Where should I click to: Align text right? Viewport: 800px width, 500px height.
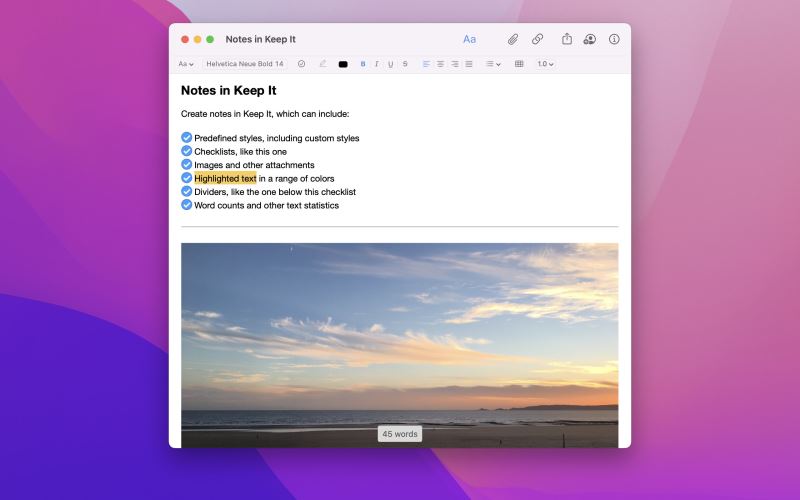pyautogui.click(x=455, y=64)
